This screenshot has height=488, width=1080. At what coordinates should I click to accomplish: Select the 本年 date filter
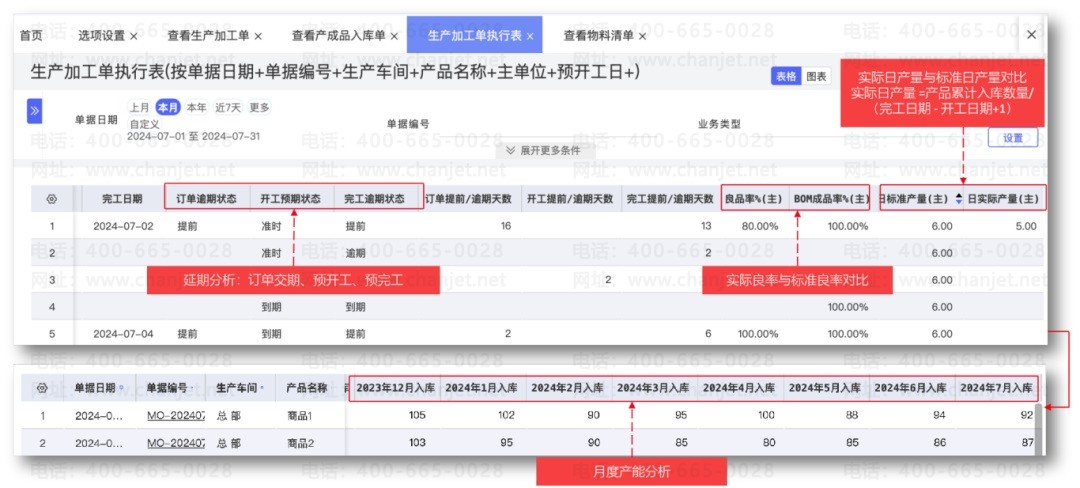[x=196, y=107]
